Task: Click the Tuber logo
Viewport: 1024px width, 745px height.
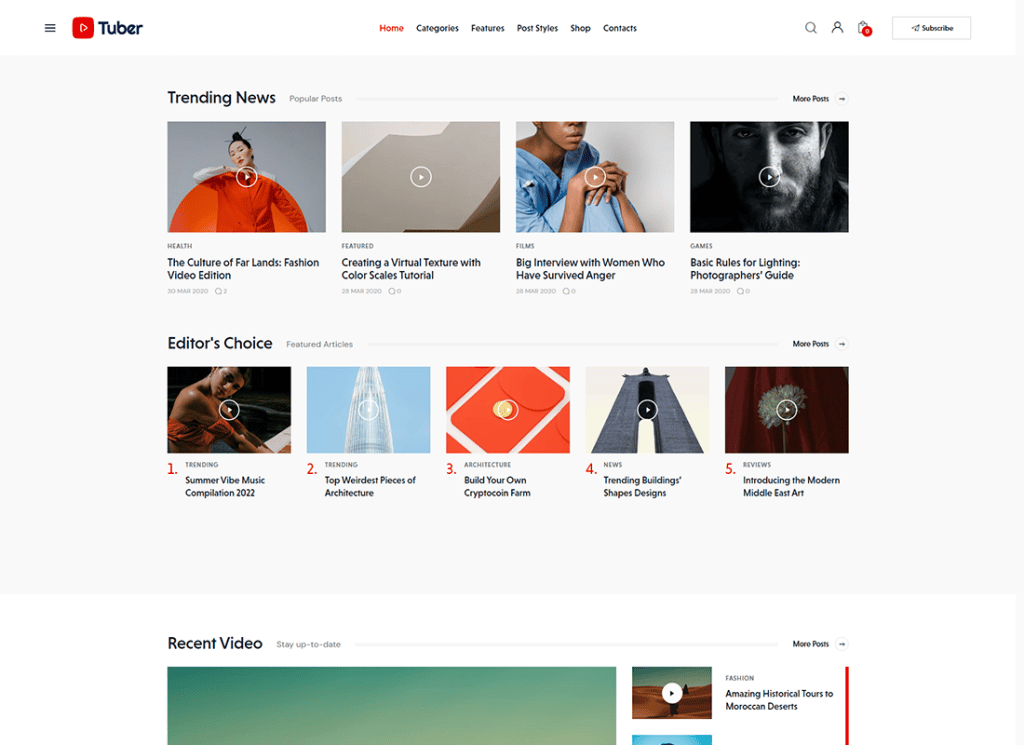Action: coord(107,28)
